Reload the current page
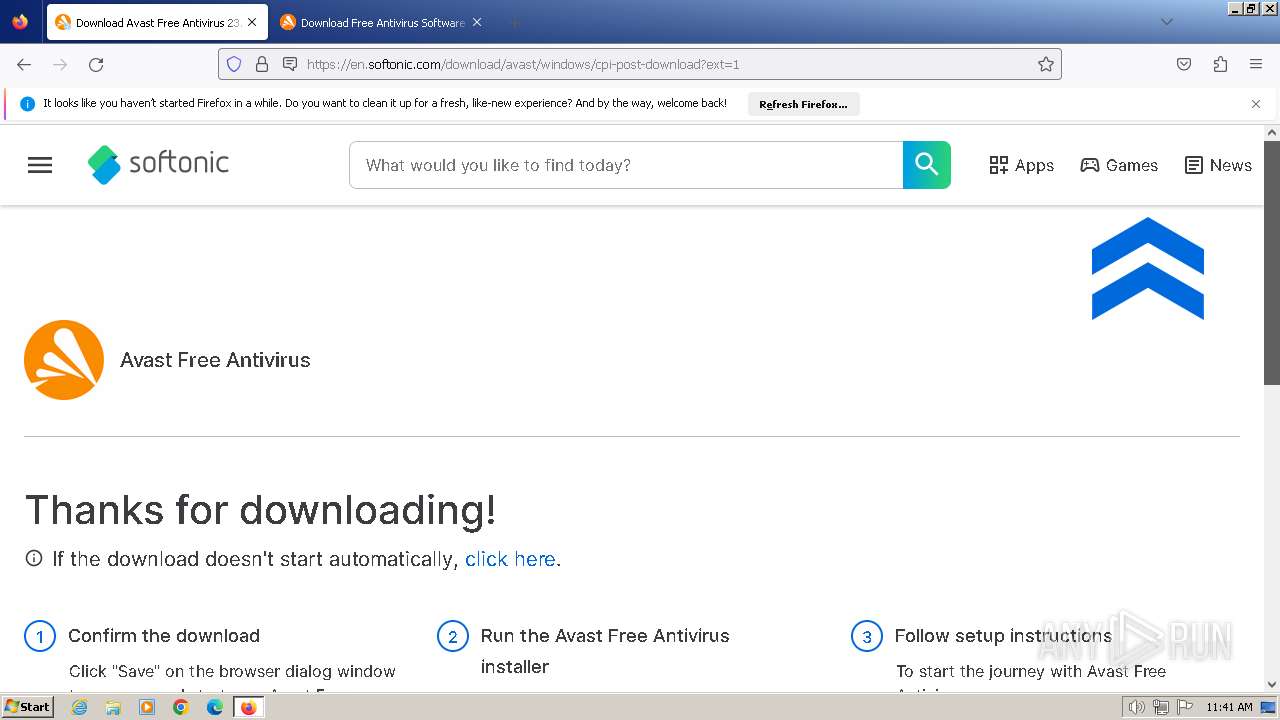Viewport: 1280px width, 720px height. [x=96, y=64]
